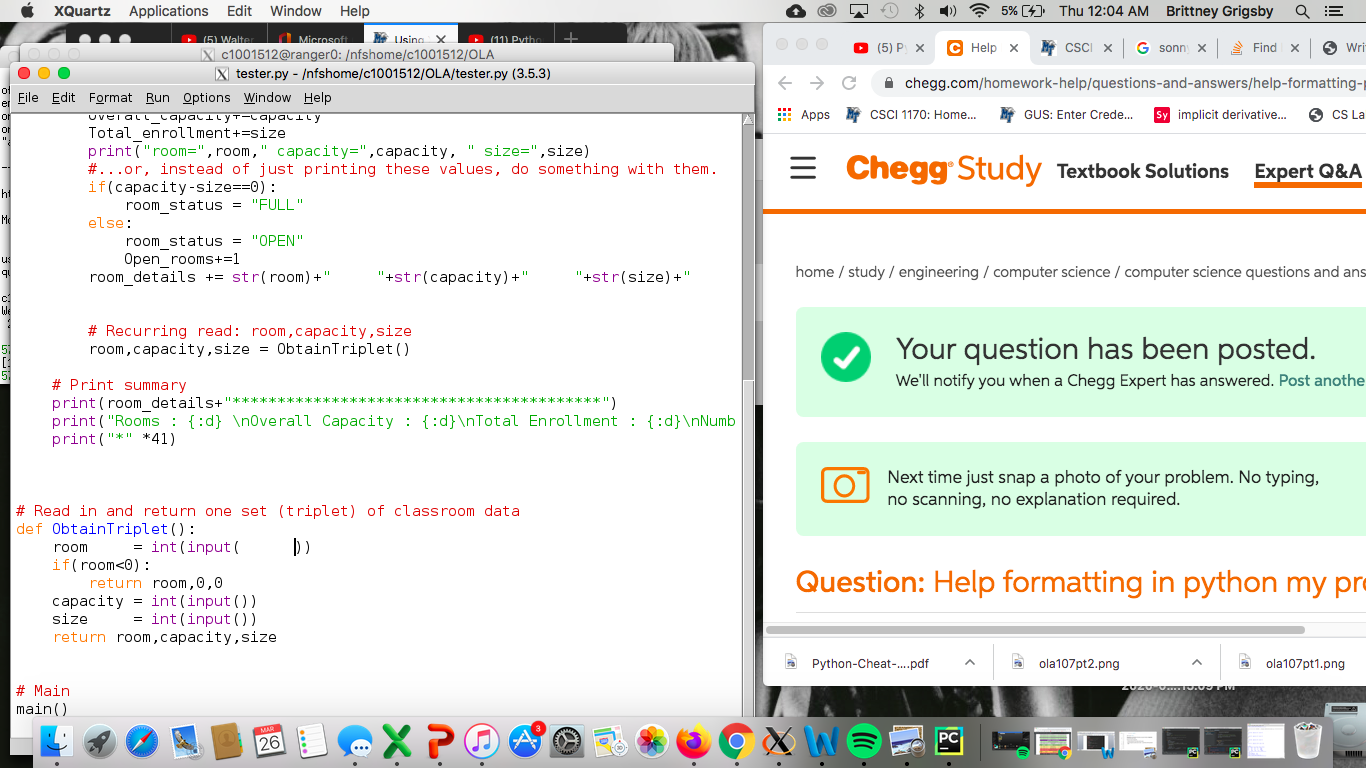The image size is (1366, 768).
Task: Click the Bluetooth icon in the menu bar
Action: click(x=918, y=11)
